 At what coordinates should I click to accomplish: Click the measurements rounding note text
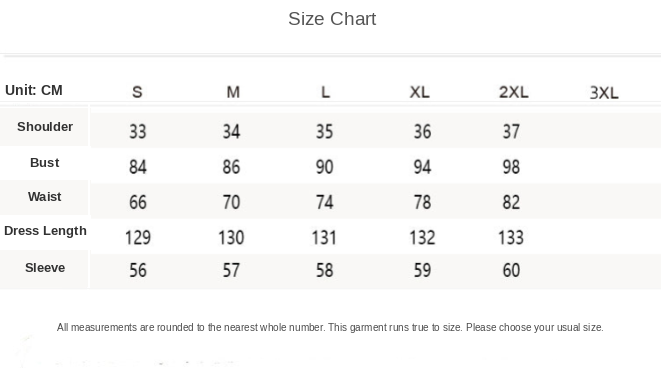coord(330,328)
